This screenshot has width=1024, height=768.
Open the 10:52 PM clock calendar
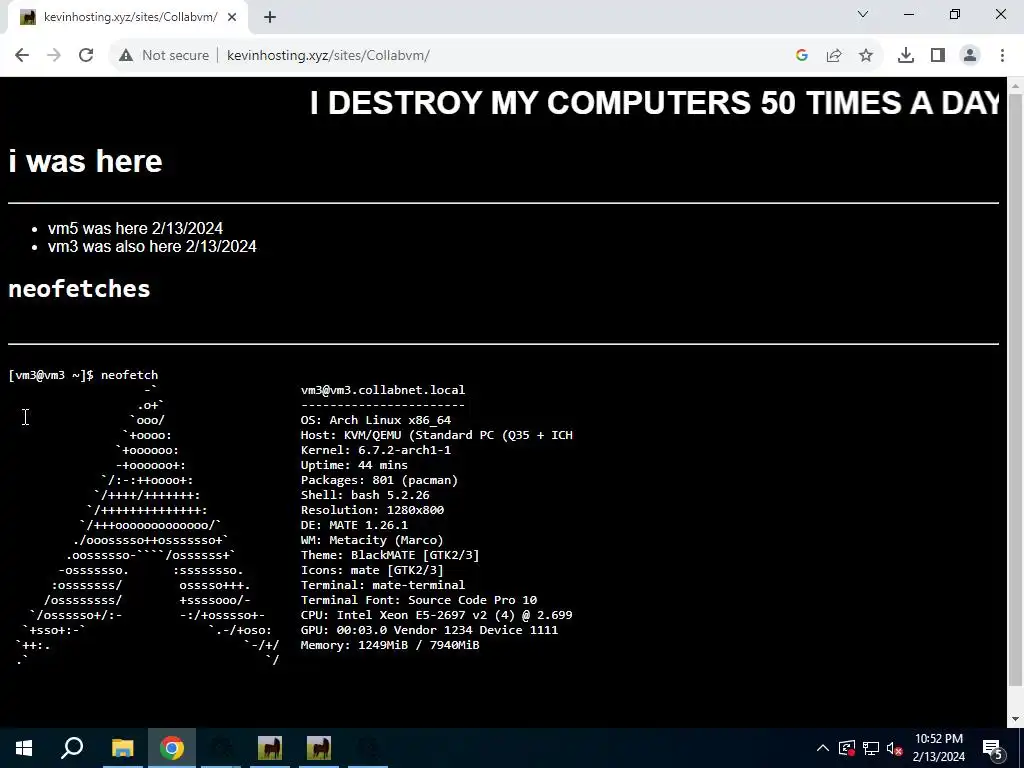938,748
